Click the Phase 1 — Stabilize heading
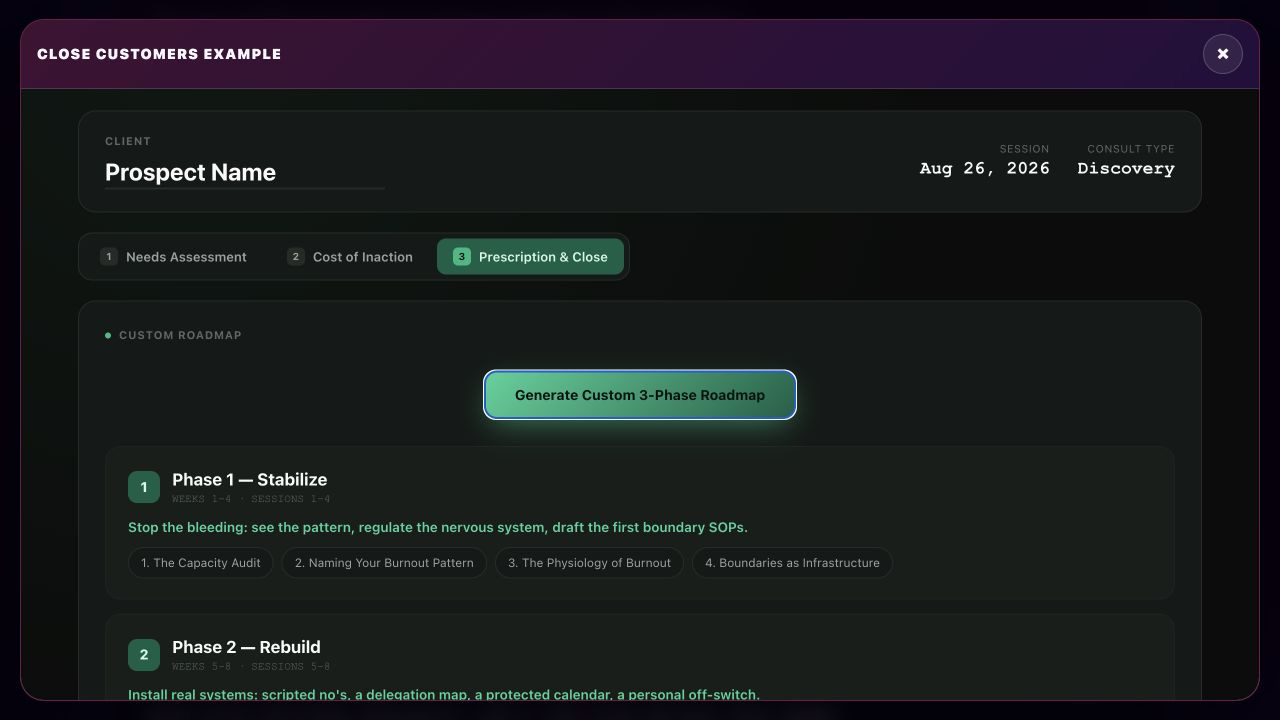The width and height of the screenshot is (1280, 720). pos(250,480)
